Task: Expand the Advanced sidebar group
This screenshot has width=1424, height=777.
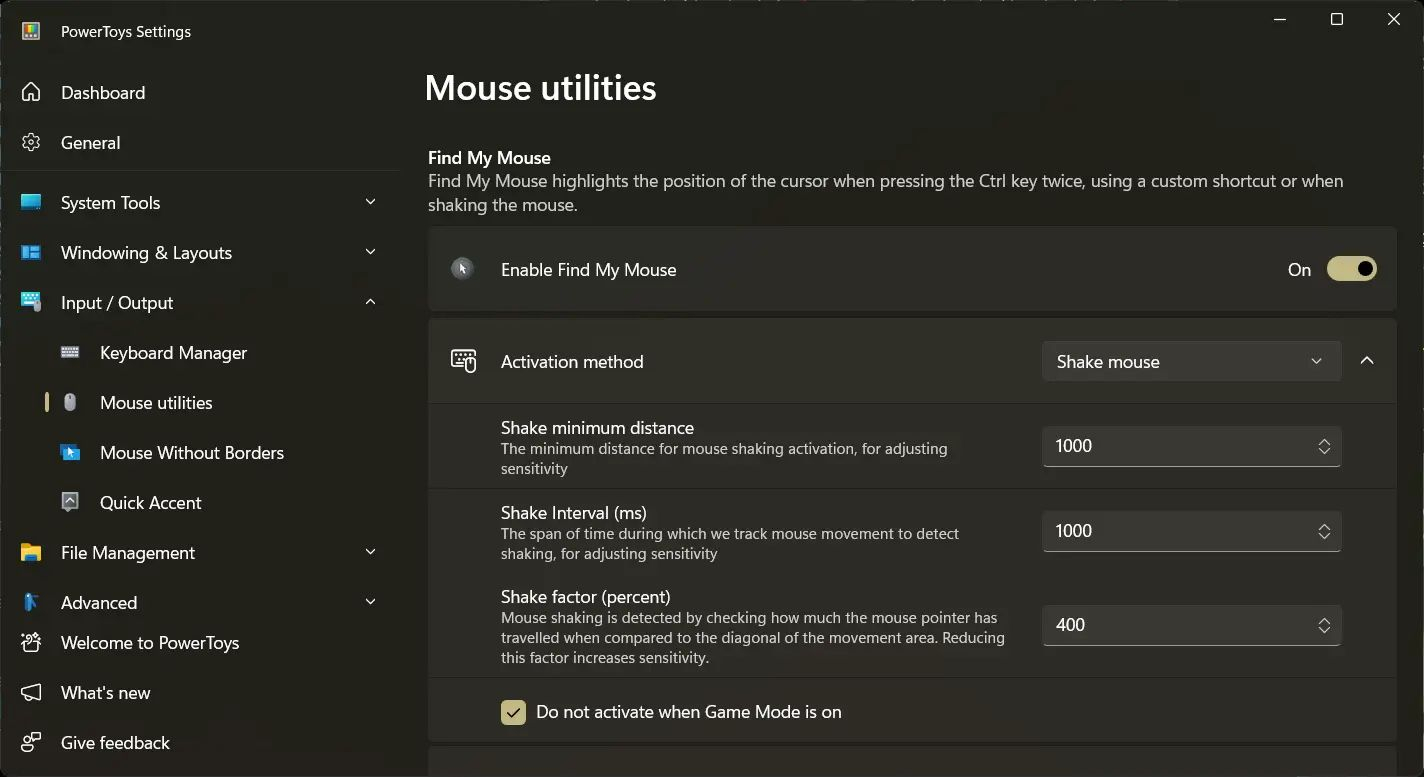Action: 200,602
